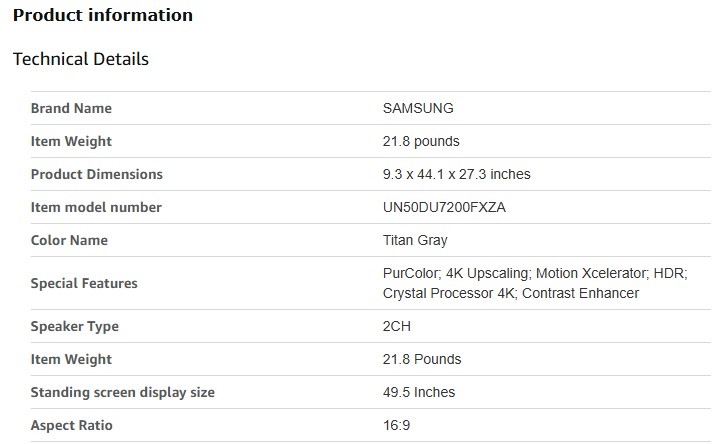Click the Standing screen display size label

(x=123, y=392)
